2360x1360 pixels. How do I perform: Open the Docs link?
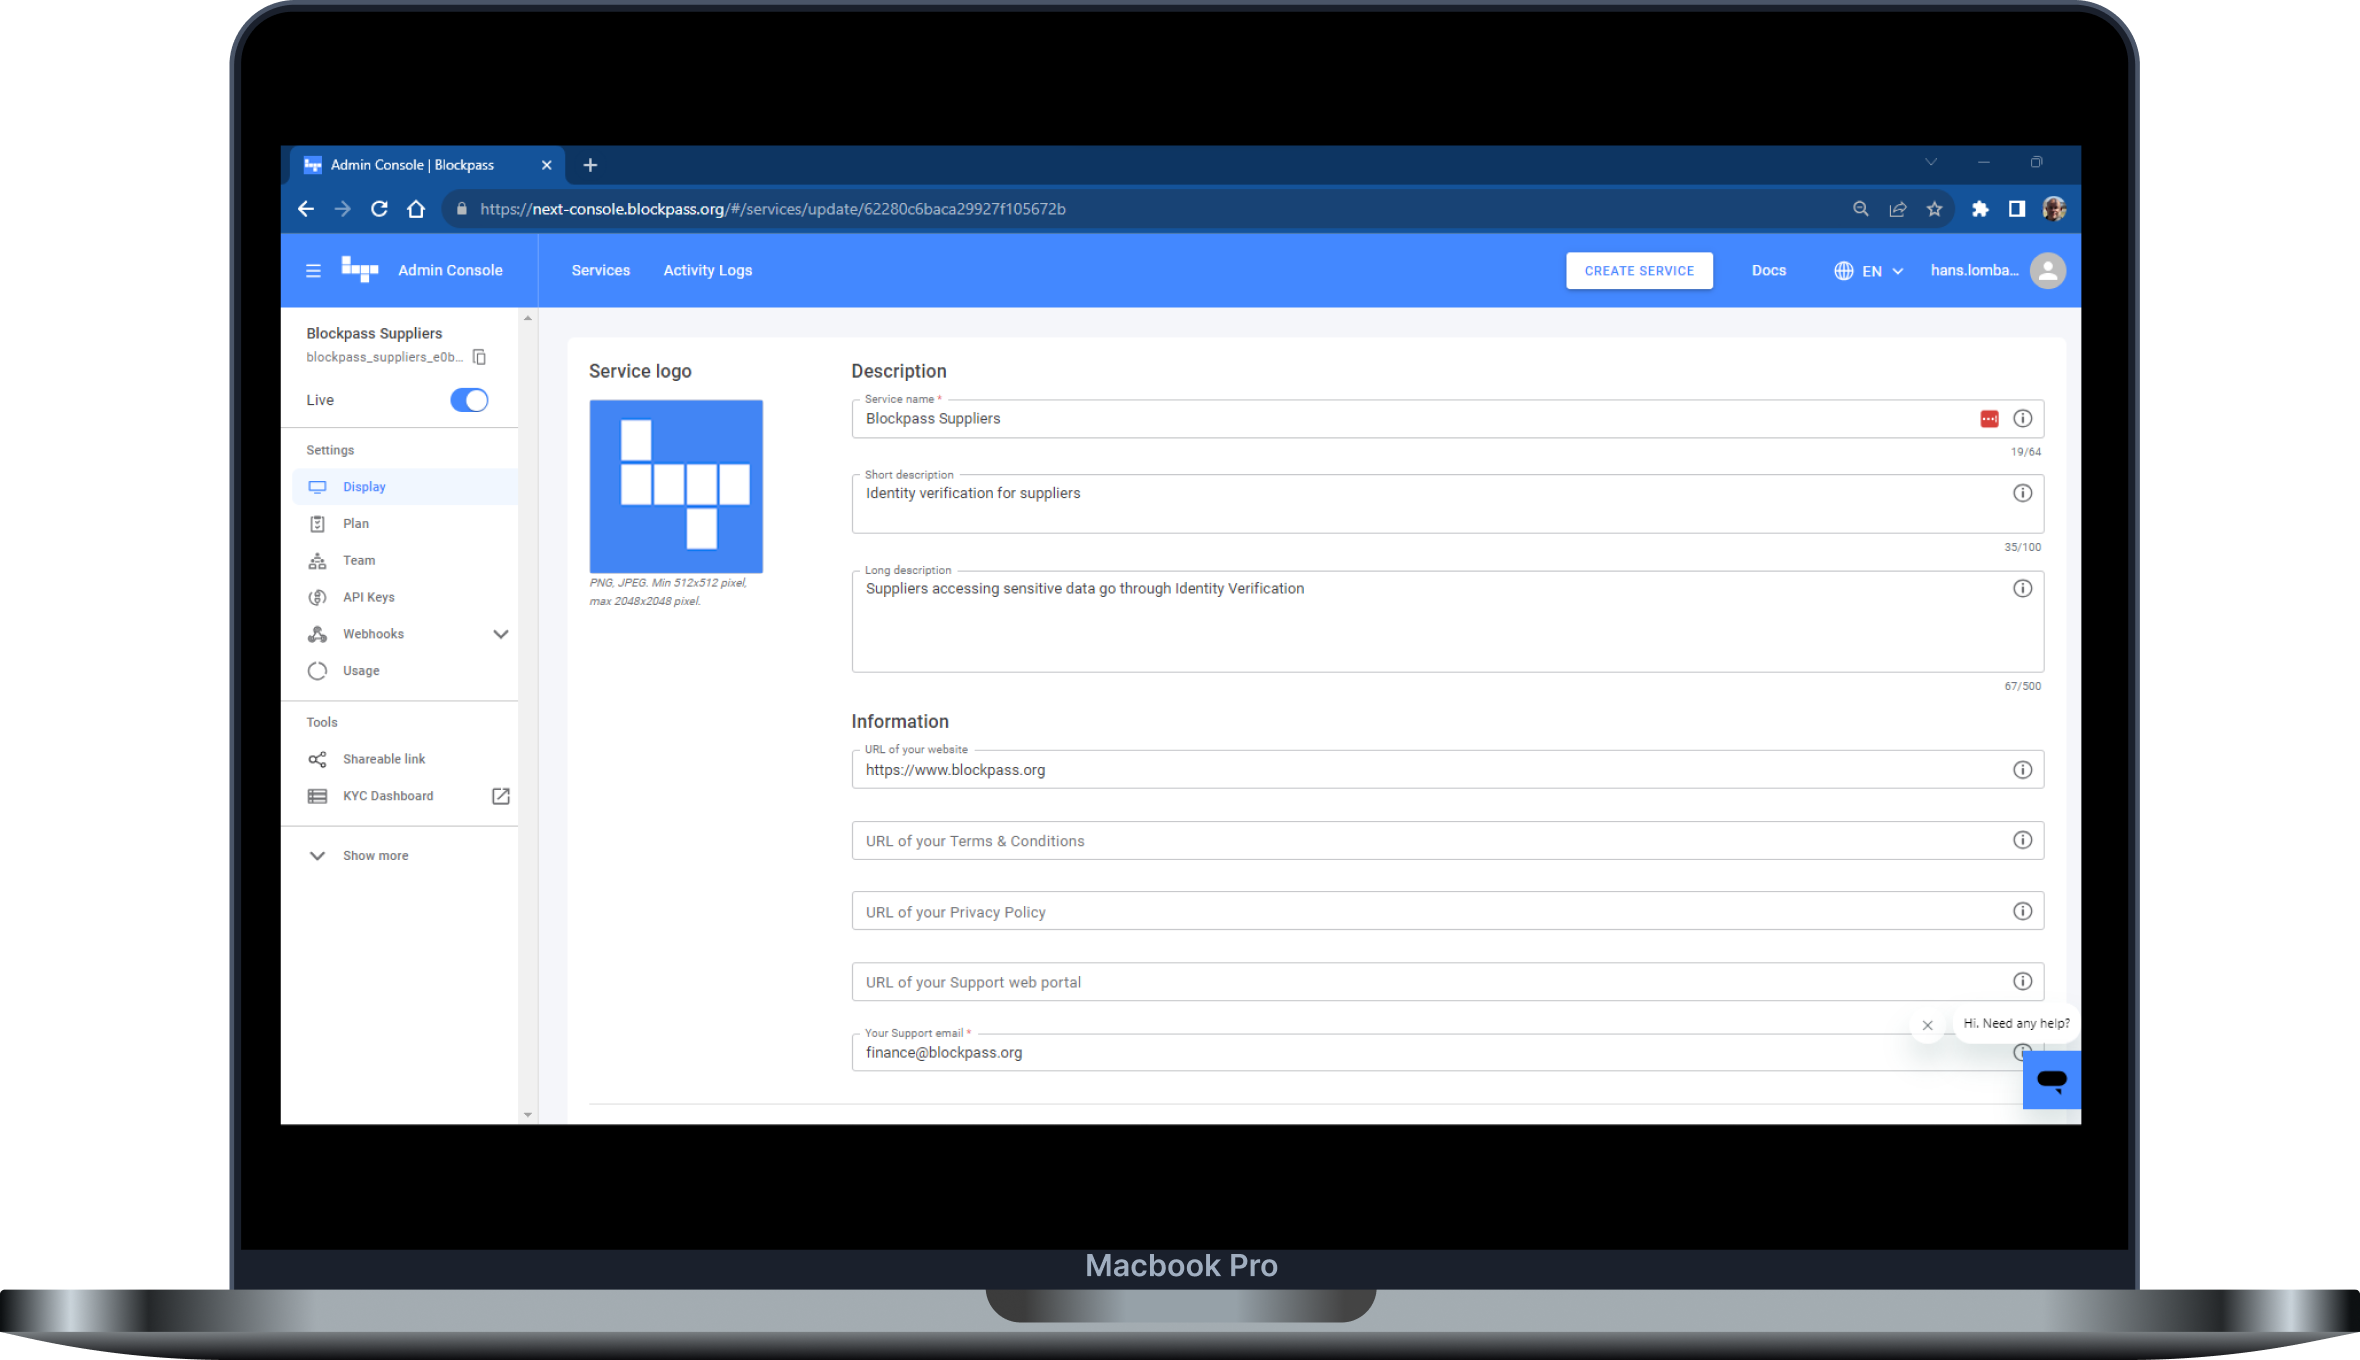[1768, 270]
